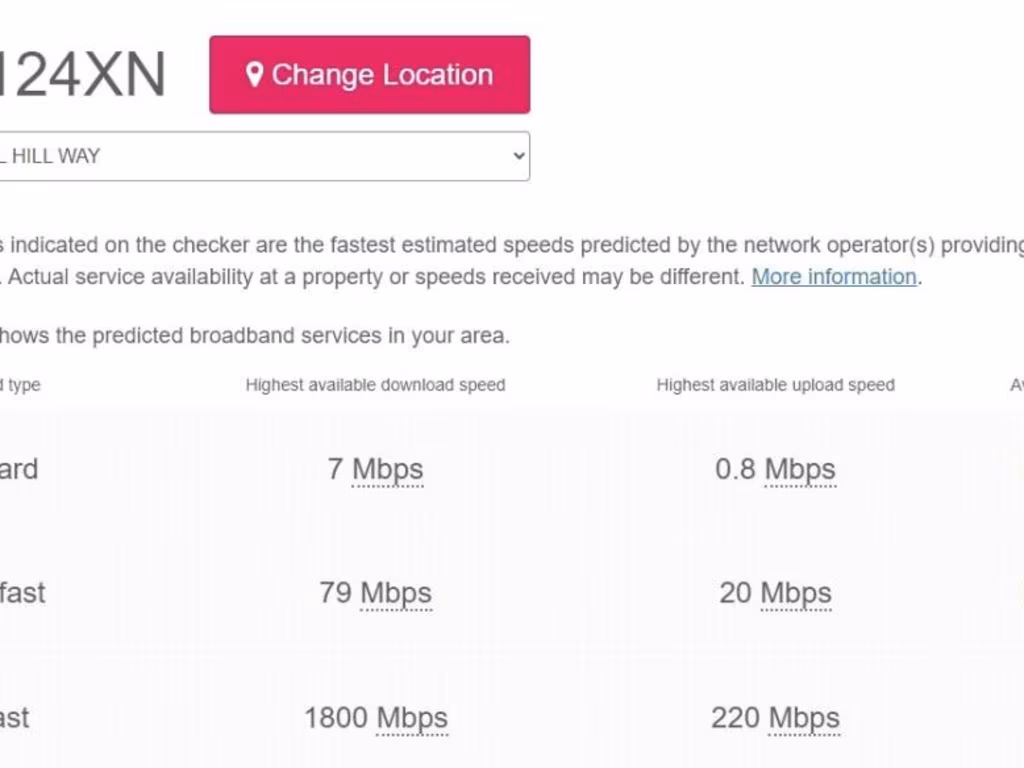This screenshot has height=768, width=1024.
Task: Expand the address list chevron arrow
Action: pos(518,156)
